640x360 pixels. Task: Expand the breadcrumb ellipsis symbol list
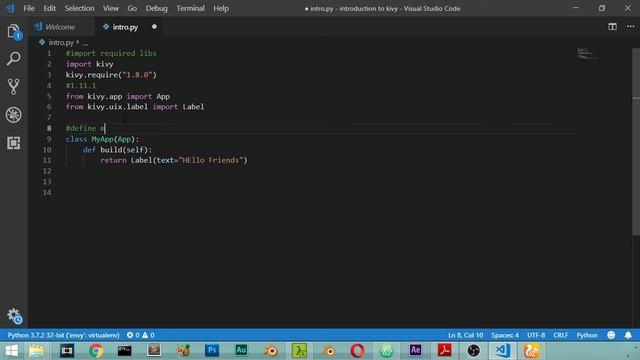[85, 42]
